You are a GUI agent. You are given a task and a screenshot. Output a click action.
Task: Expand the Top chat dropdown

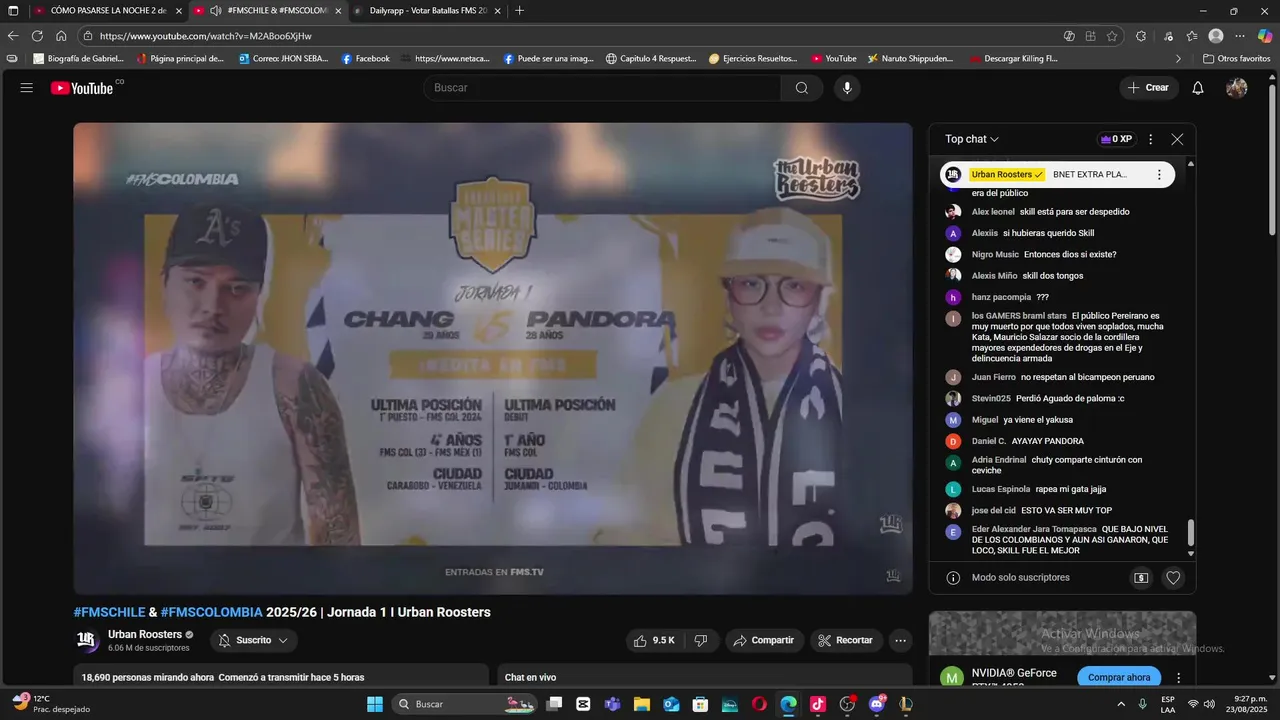(x=972, y=140)
